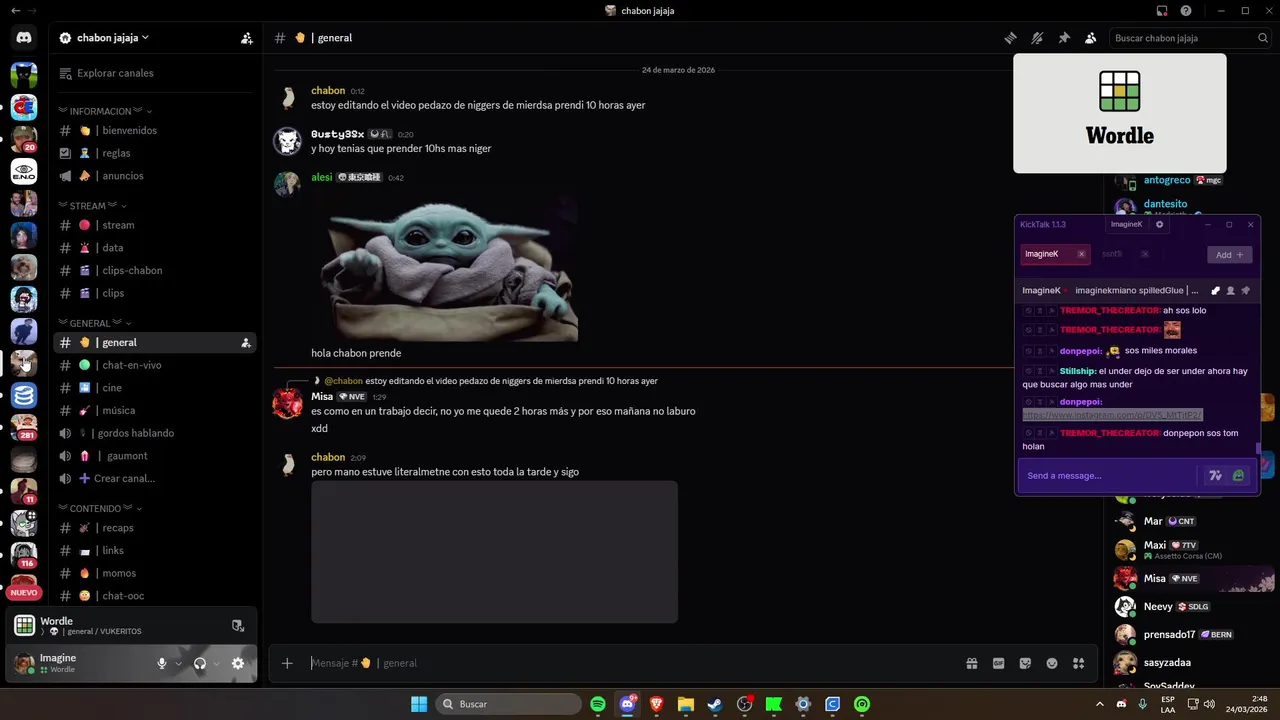Open emoji picker in message bar

[1052, 663]
